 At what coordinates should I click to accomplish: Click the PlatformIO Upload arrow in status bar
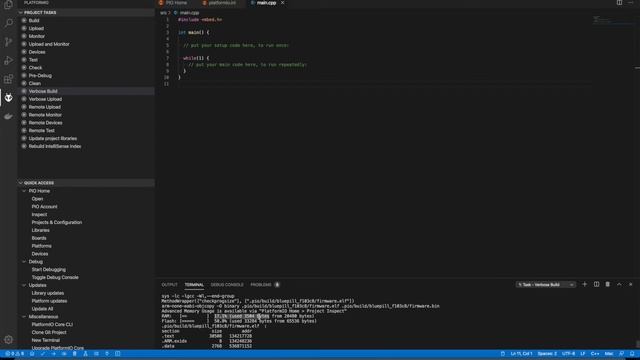click(53, 354)
